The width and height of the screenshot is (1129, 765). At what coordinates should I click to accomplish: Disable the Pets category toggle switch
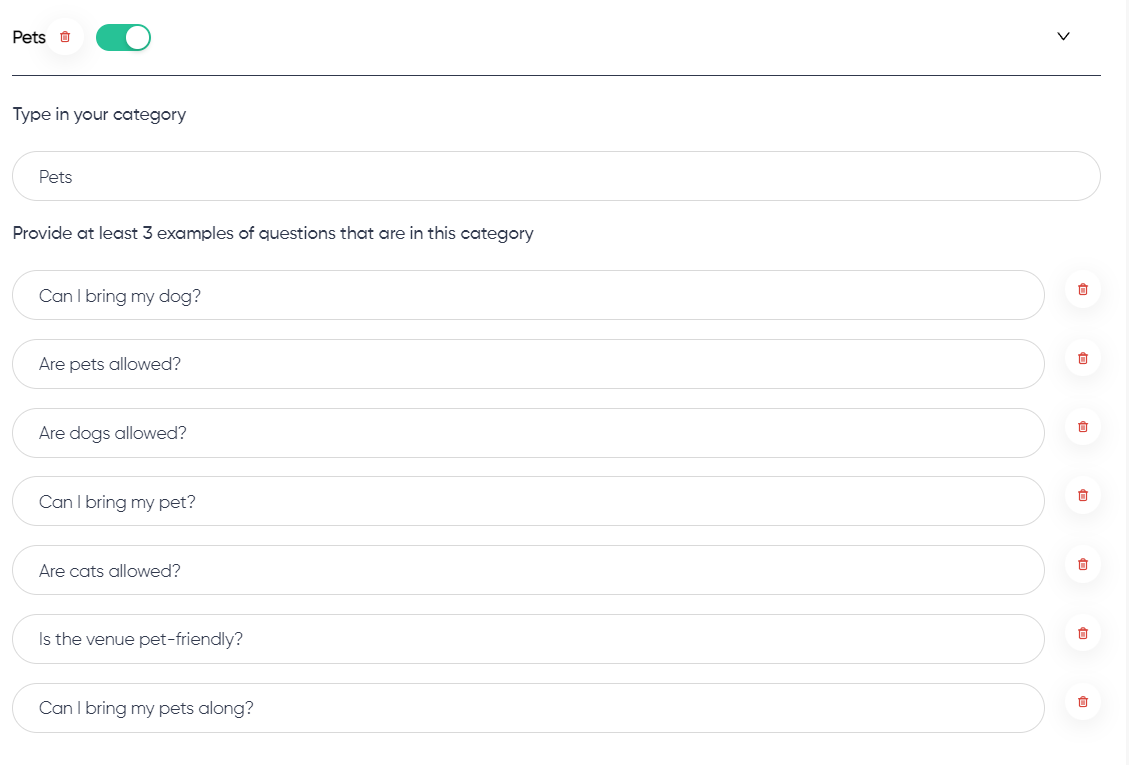tap(123, 37)
